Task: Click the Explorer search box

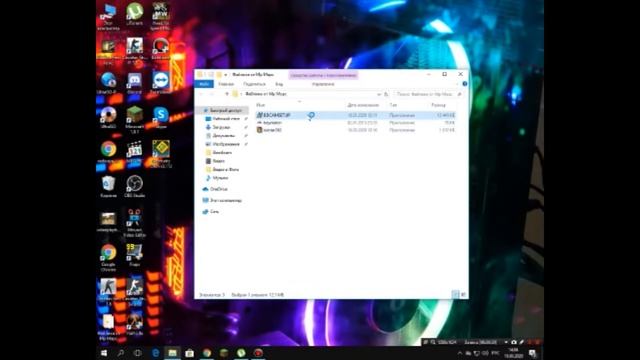Action: pos(428,94)
